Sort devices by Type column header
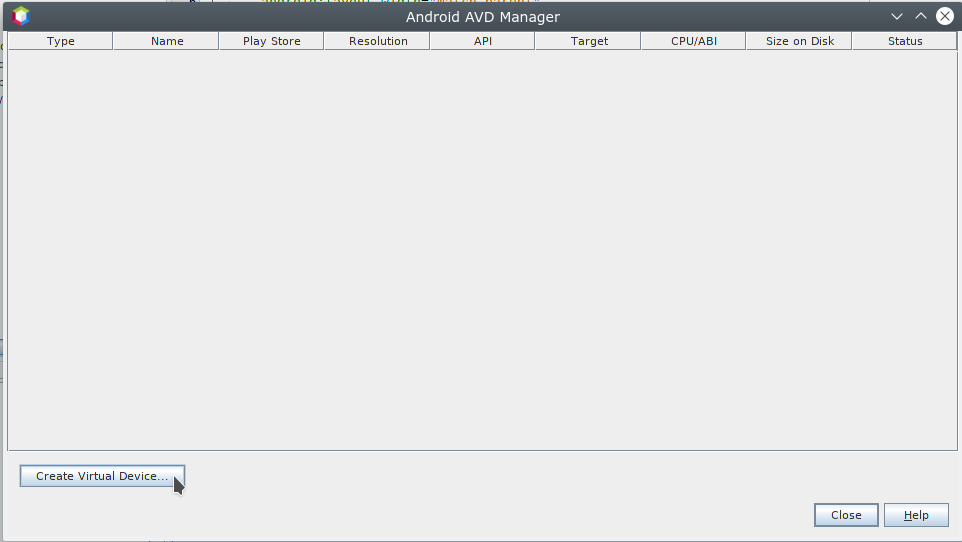The height and width of the screenshot is (542, 962). tap(60, 41)
